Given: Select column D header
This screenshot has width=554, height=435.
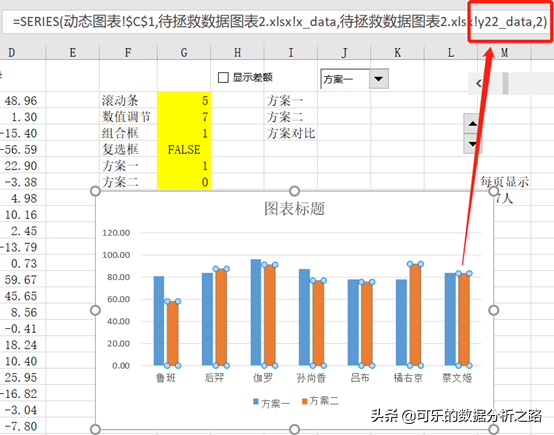Looking at the screenshot, I should click(x=12, y=53).
